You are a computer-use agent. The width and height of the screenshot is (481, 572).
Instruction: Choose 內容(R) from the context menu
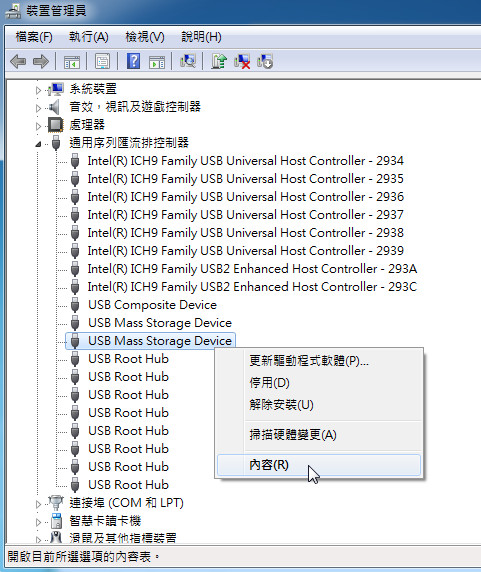point(319,465)
